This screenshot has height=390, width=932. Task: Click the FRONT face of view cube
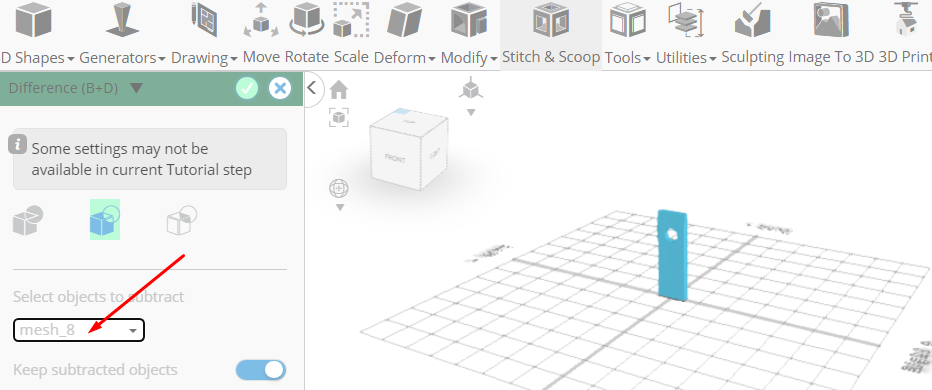[x=395, y=158]
